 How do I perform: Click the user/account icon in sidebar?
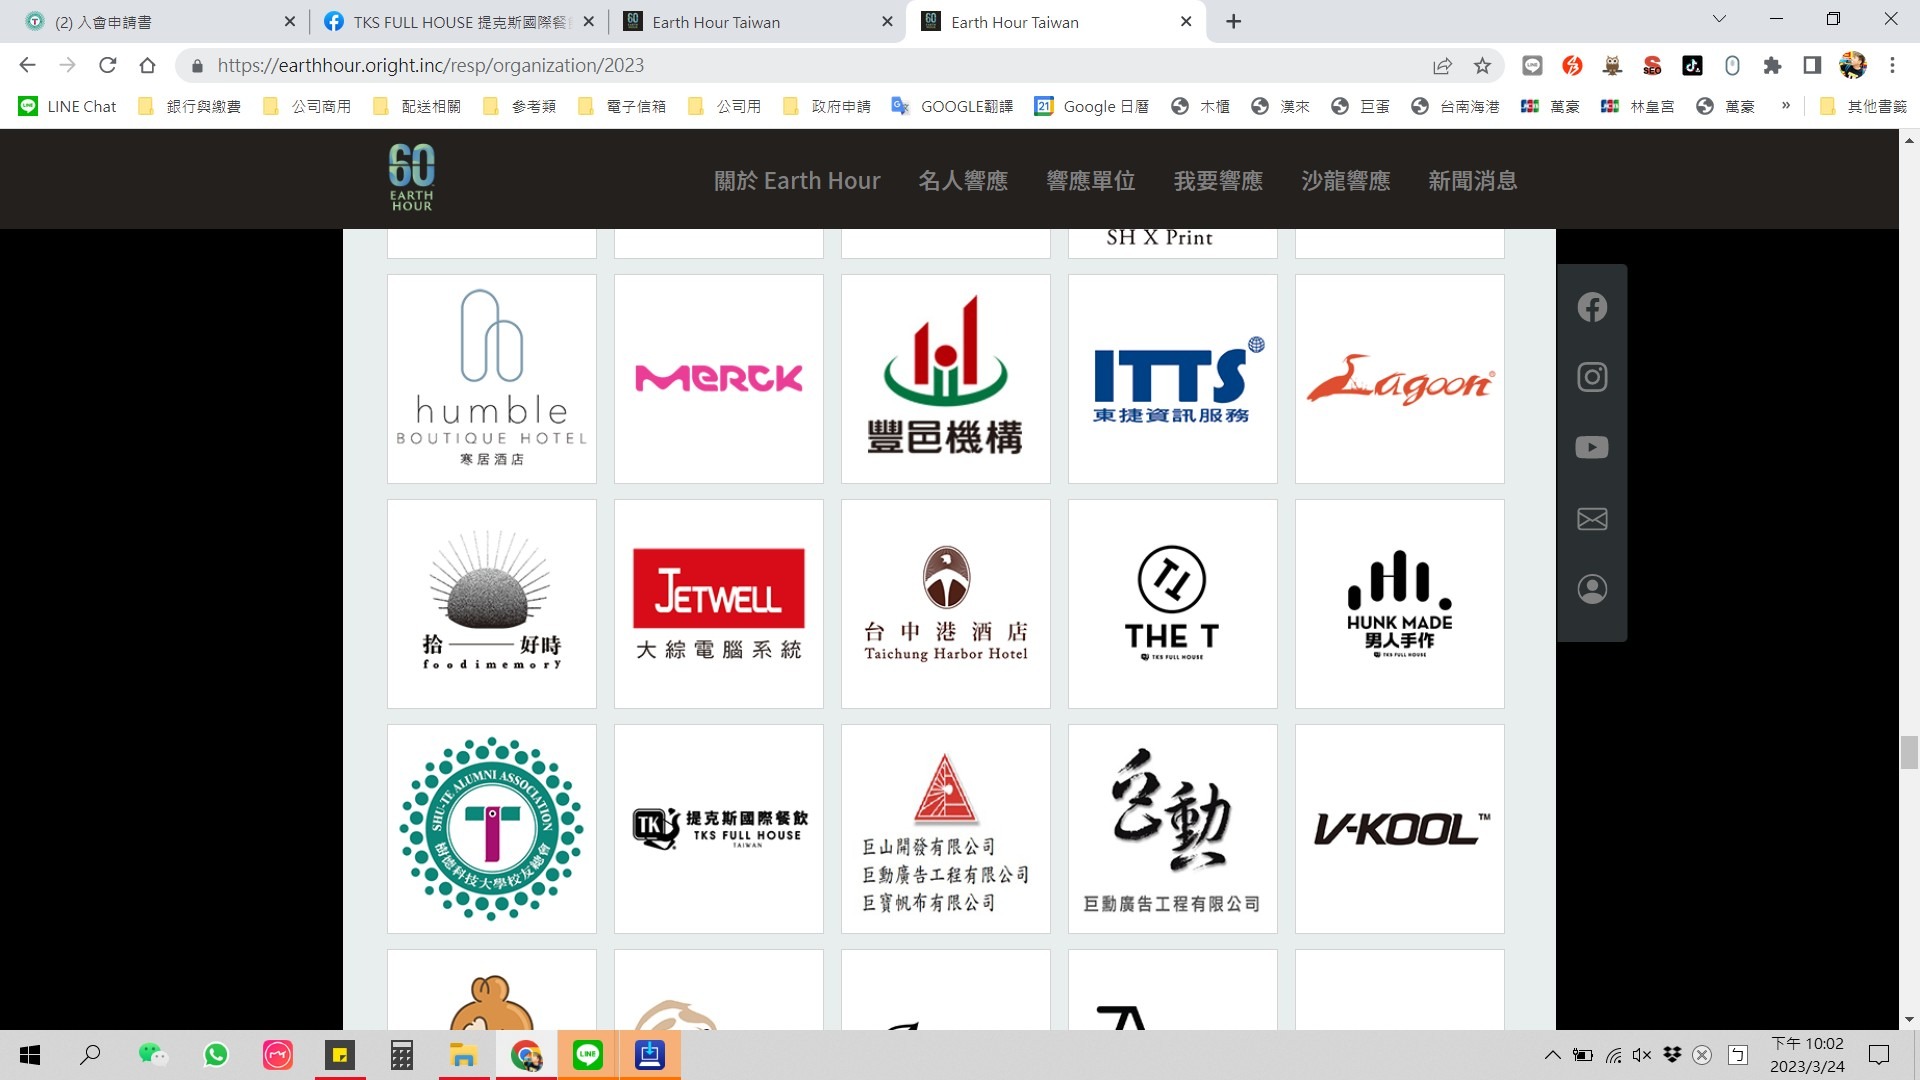tap(1592, 588)
